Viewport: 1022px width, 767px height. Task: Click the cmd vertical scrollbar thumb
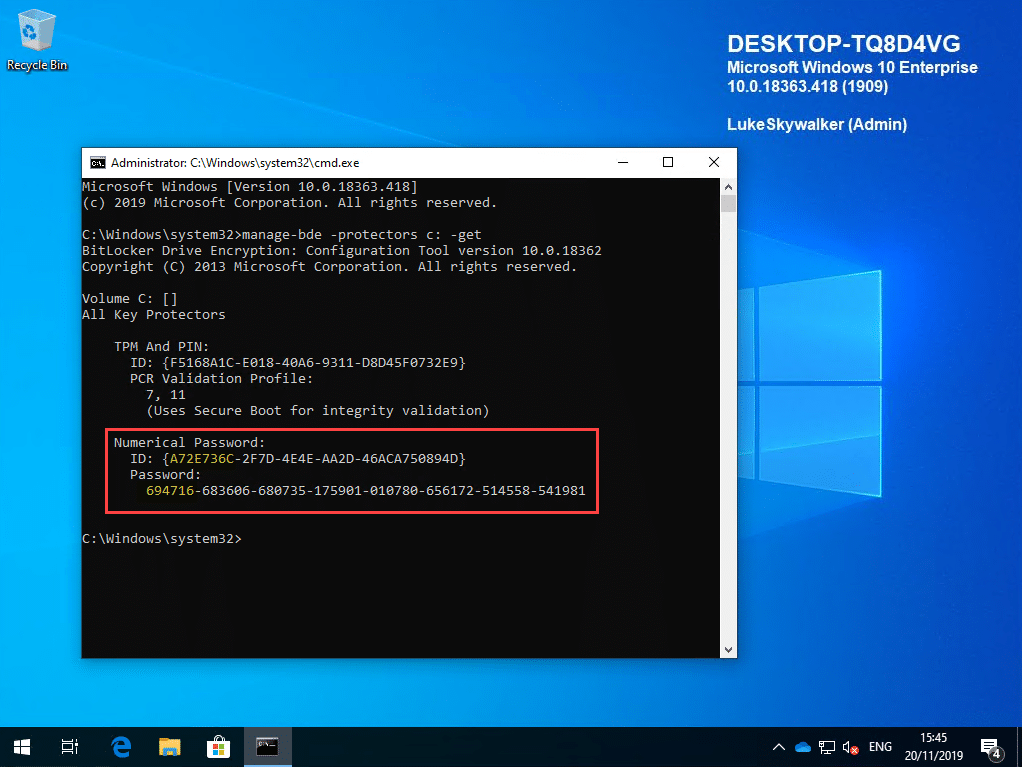[x=729, y=203]
